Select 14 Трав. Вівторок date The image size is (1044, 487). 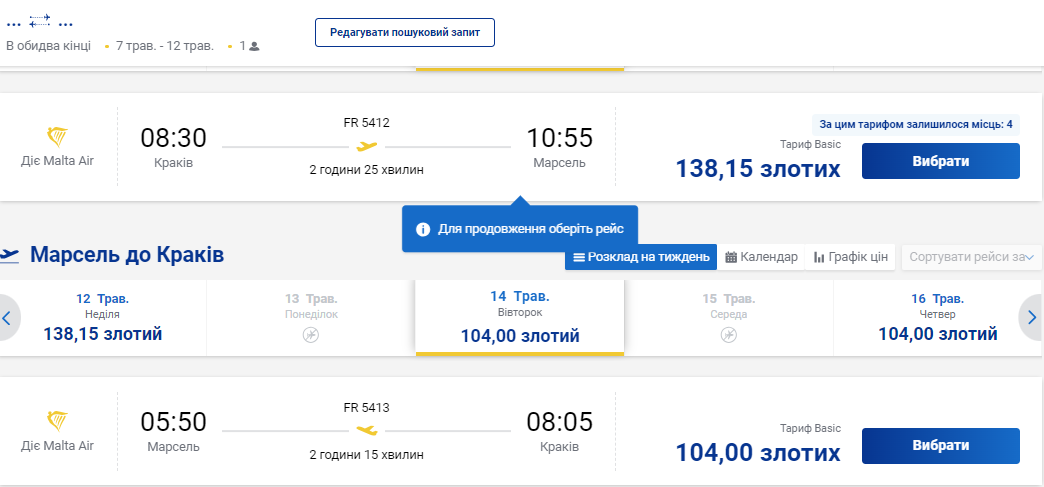coord(520,317)
